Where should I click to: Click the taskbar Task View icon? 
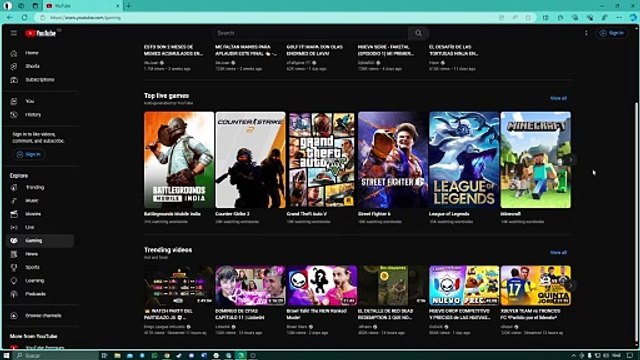(104, 356)
